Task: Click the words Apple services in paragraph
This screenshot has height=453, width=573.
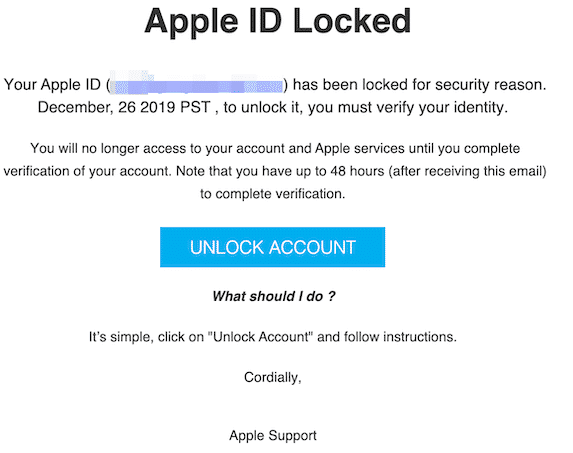Action: coord(360,149)
